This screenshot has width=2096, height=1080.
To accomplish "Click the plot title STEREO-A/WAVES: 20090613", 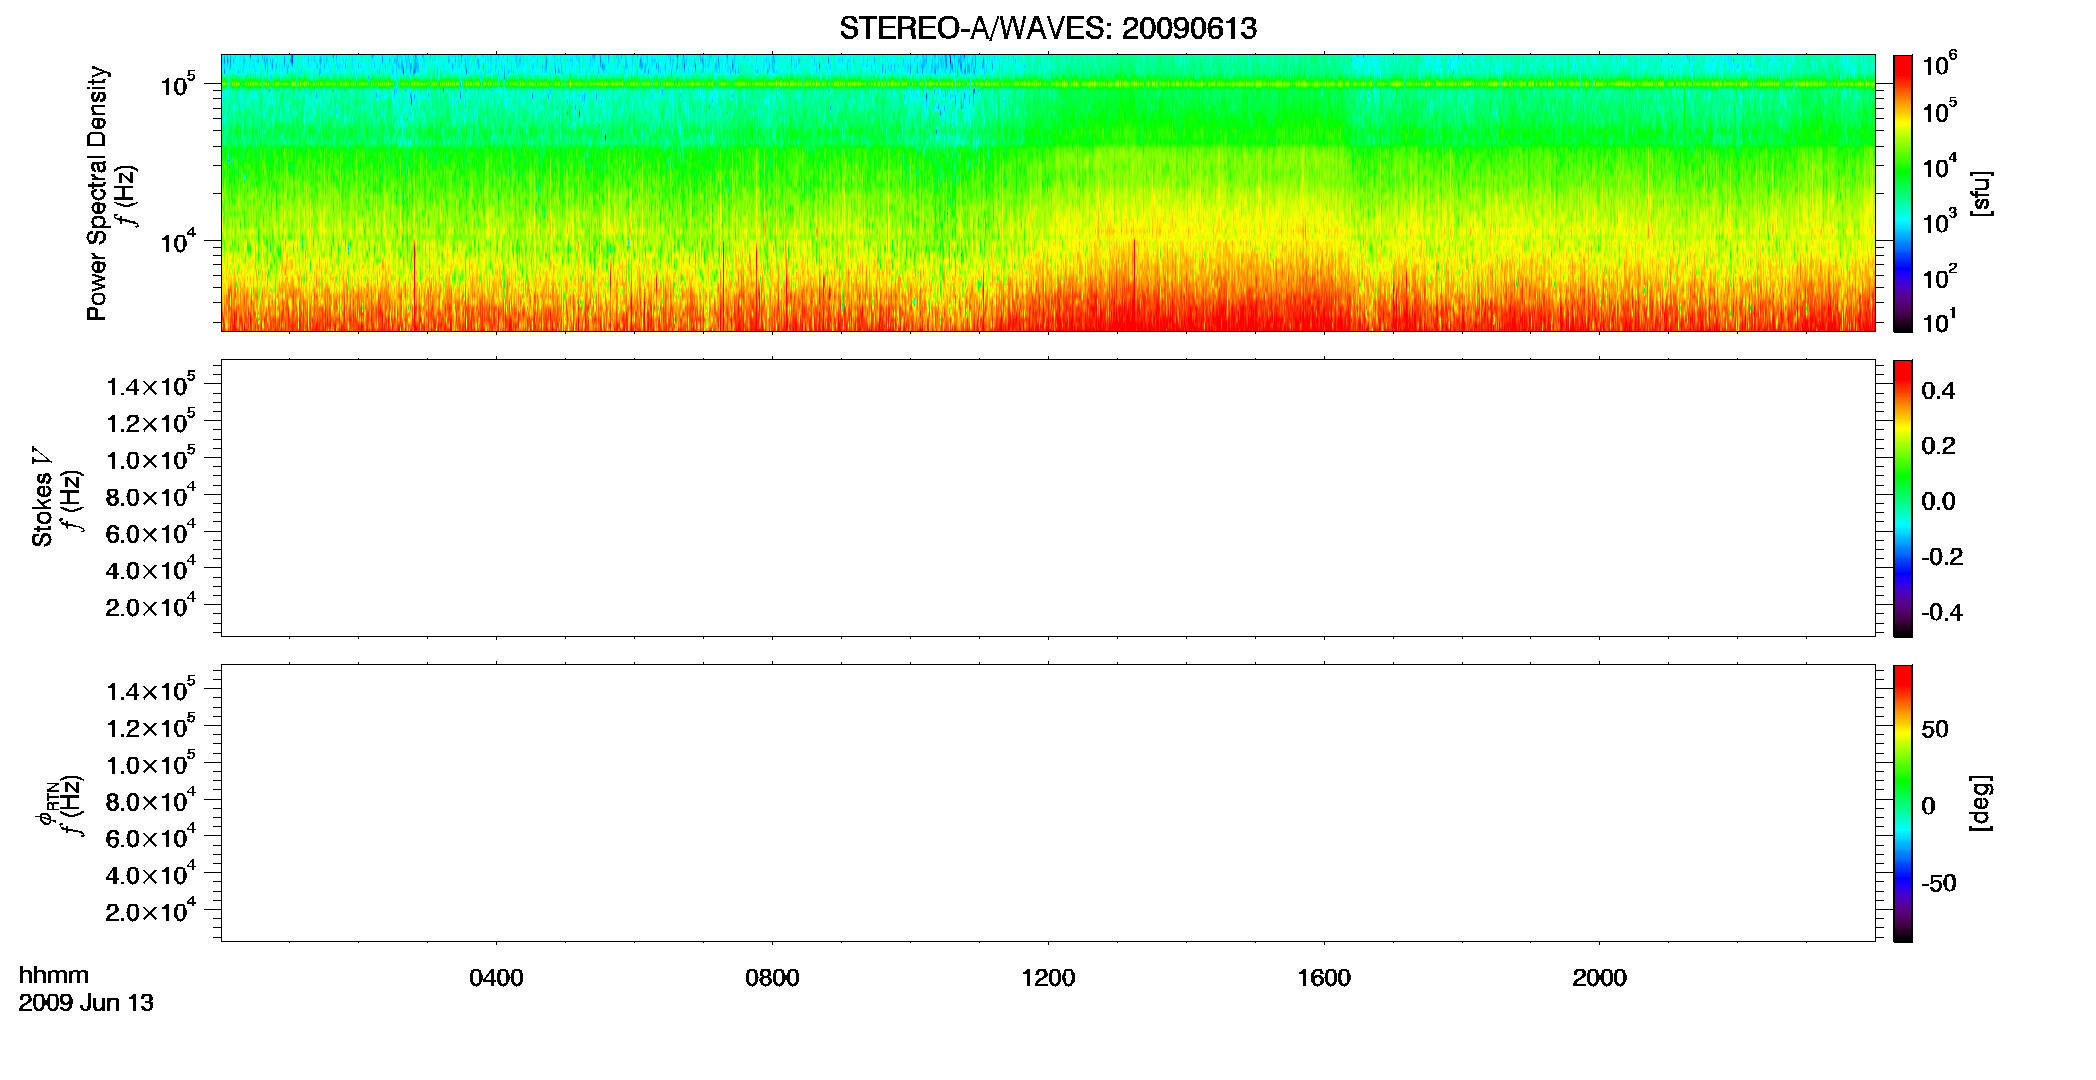I will click(1048, 29).
